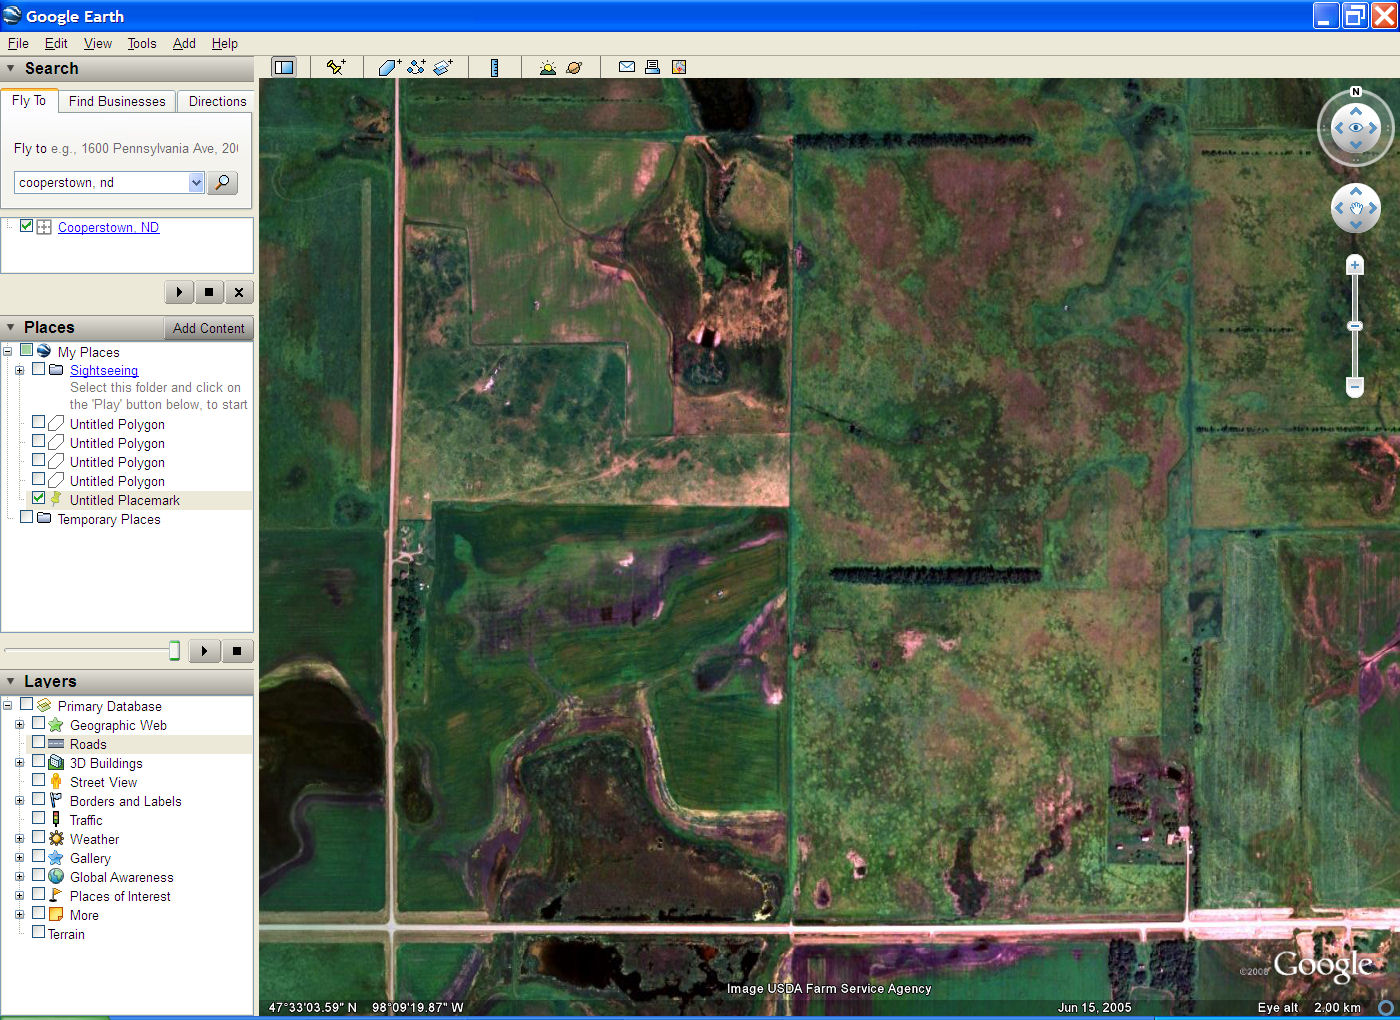Click the streaming status indicator icon
This screenshot has width=1400, height=1020.
point(1386,1007)
